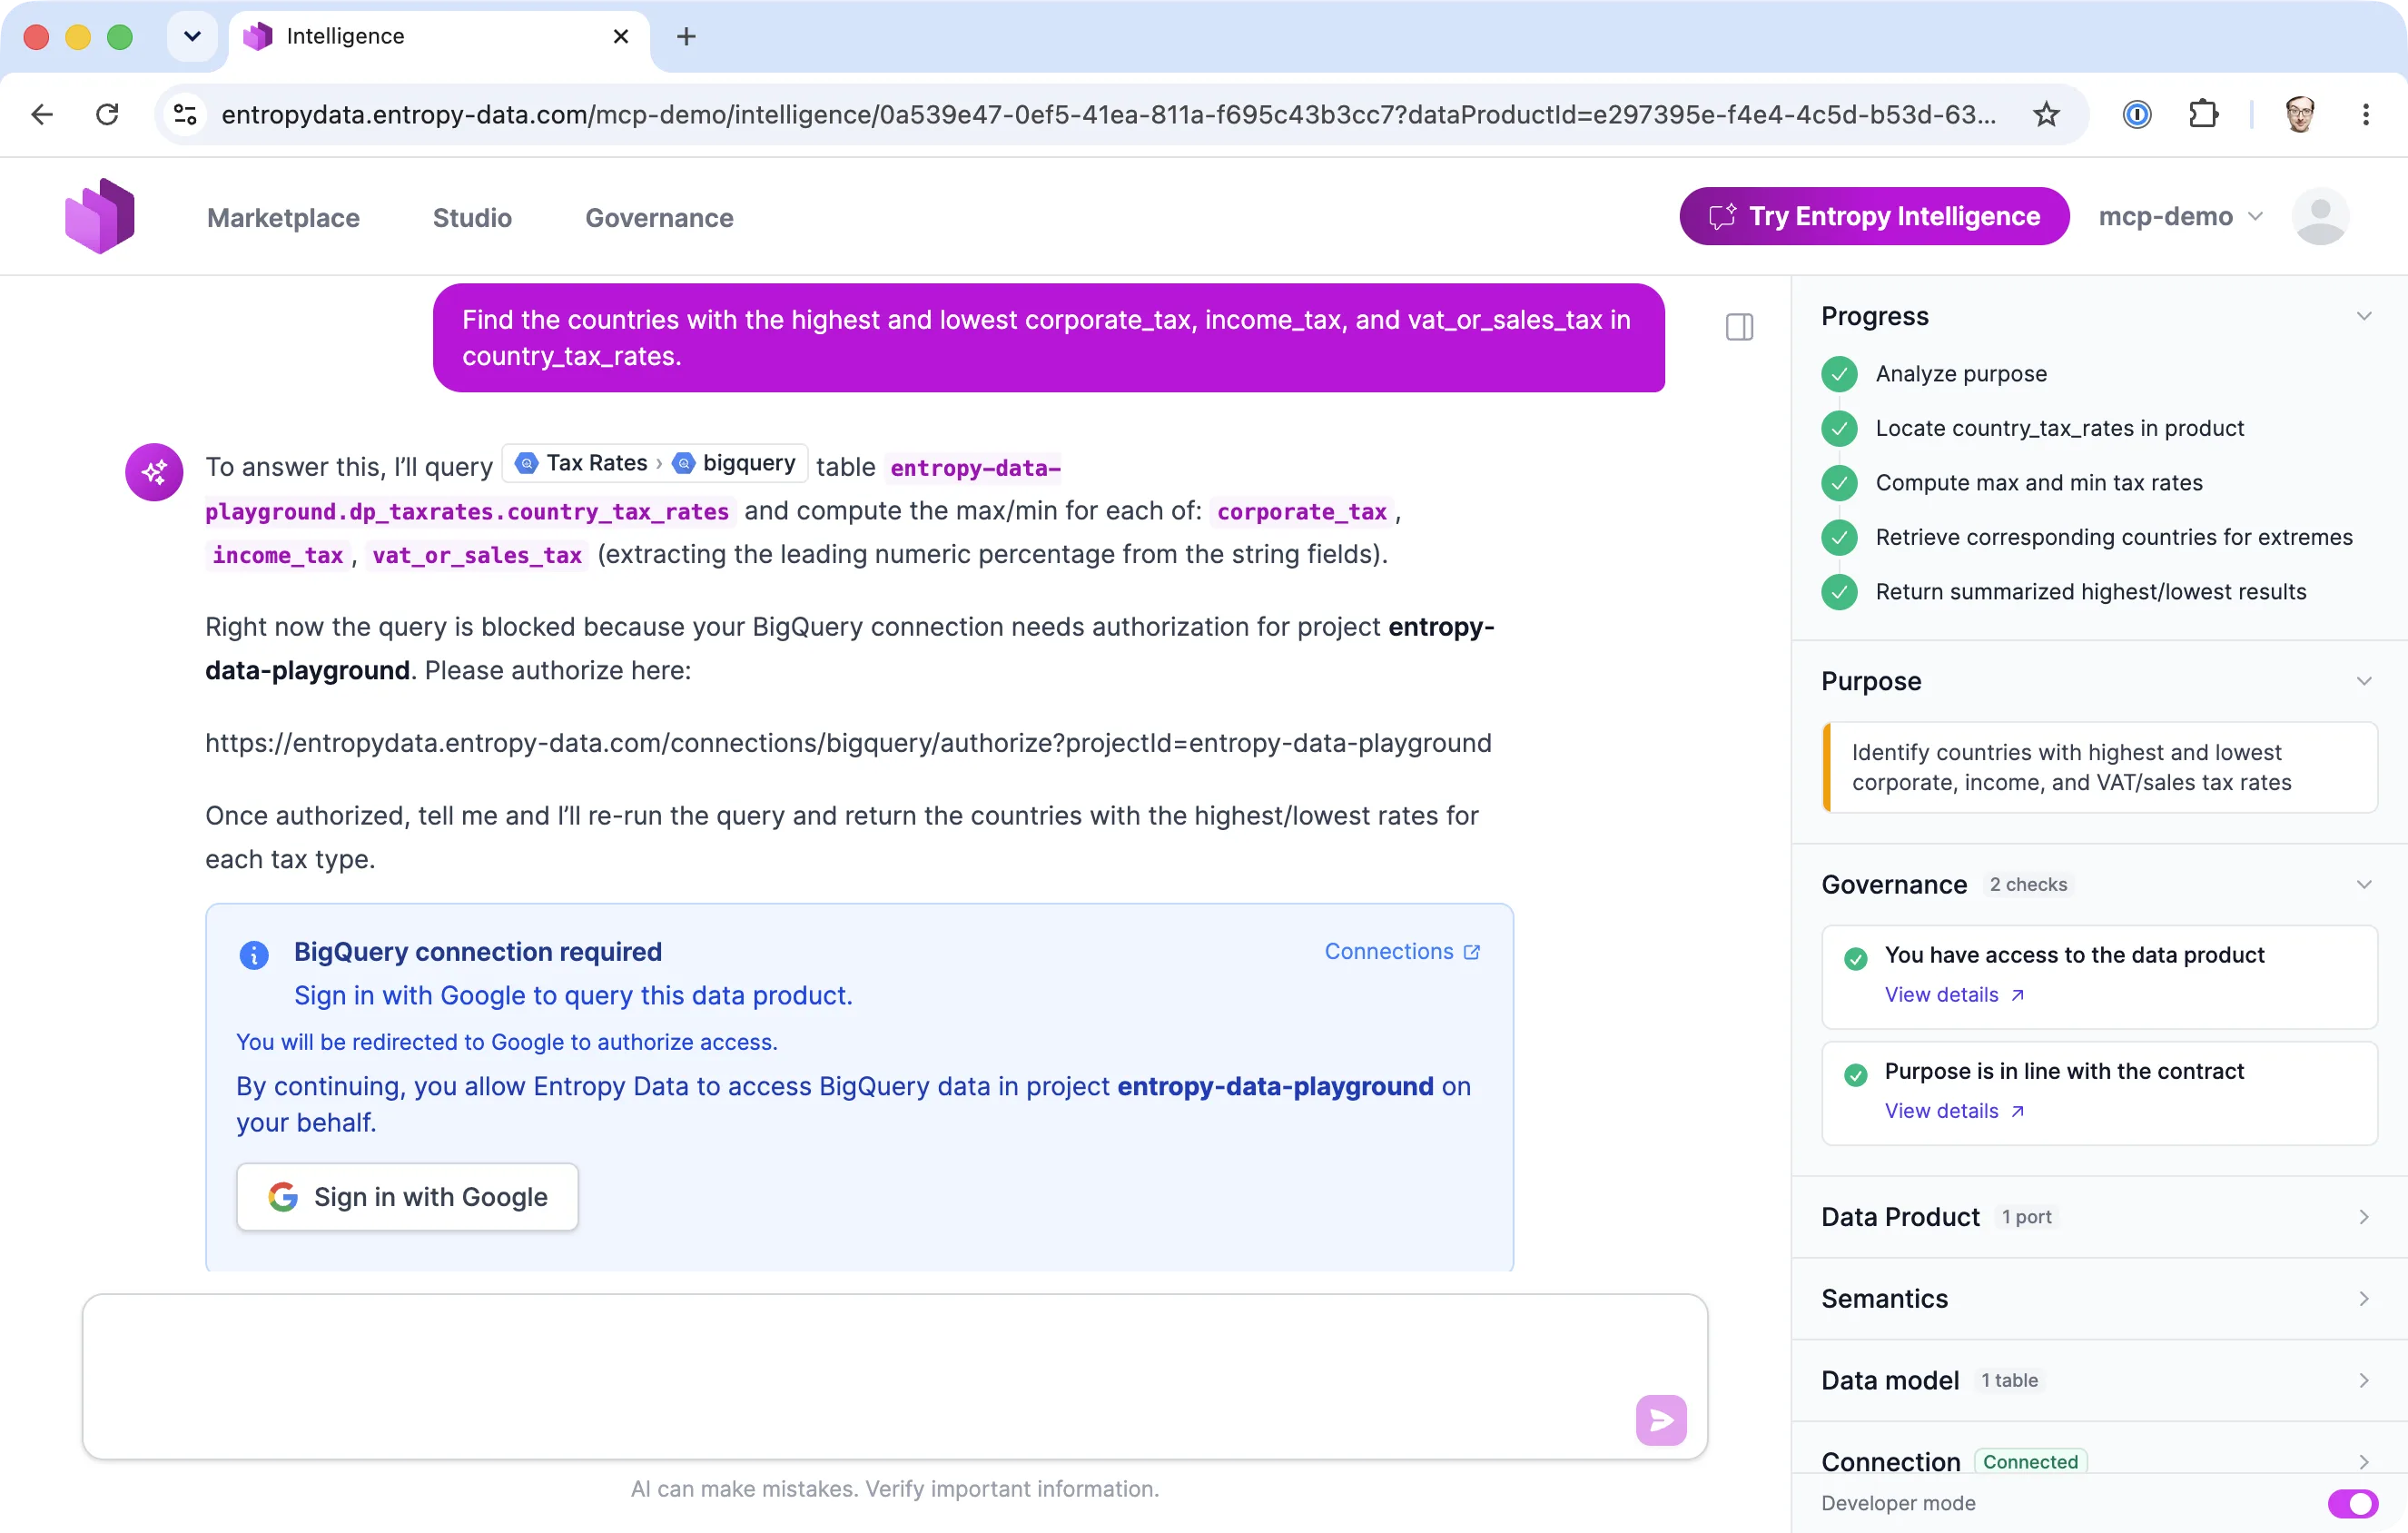
Task: Open the Marketplace menu
Action: [283, 218]
